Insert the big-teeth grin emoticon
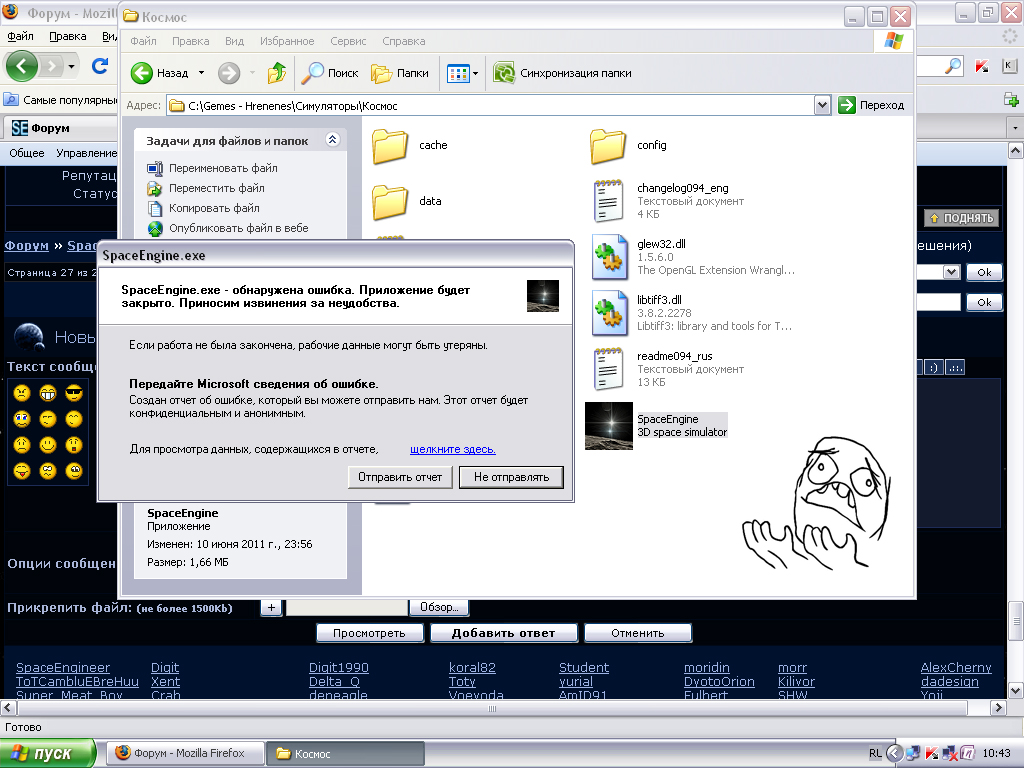This screenshot has width=1024, height=768. [48, 393]
